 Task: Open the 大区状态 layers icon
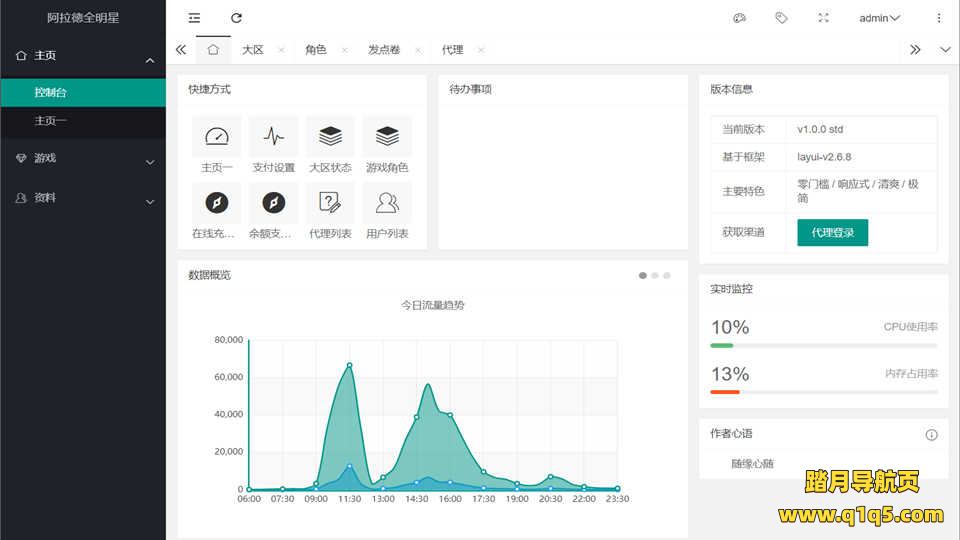[330, 137]
